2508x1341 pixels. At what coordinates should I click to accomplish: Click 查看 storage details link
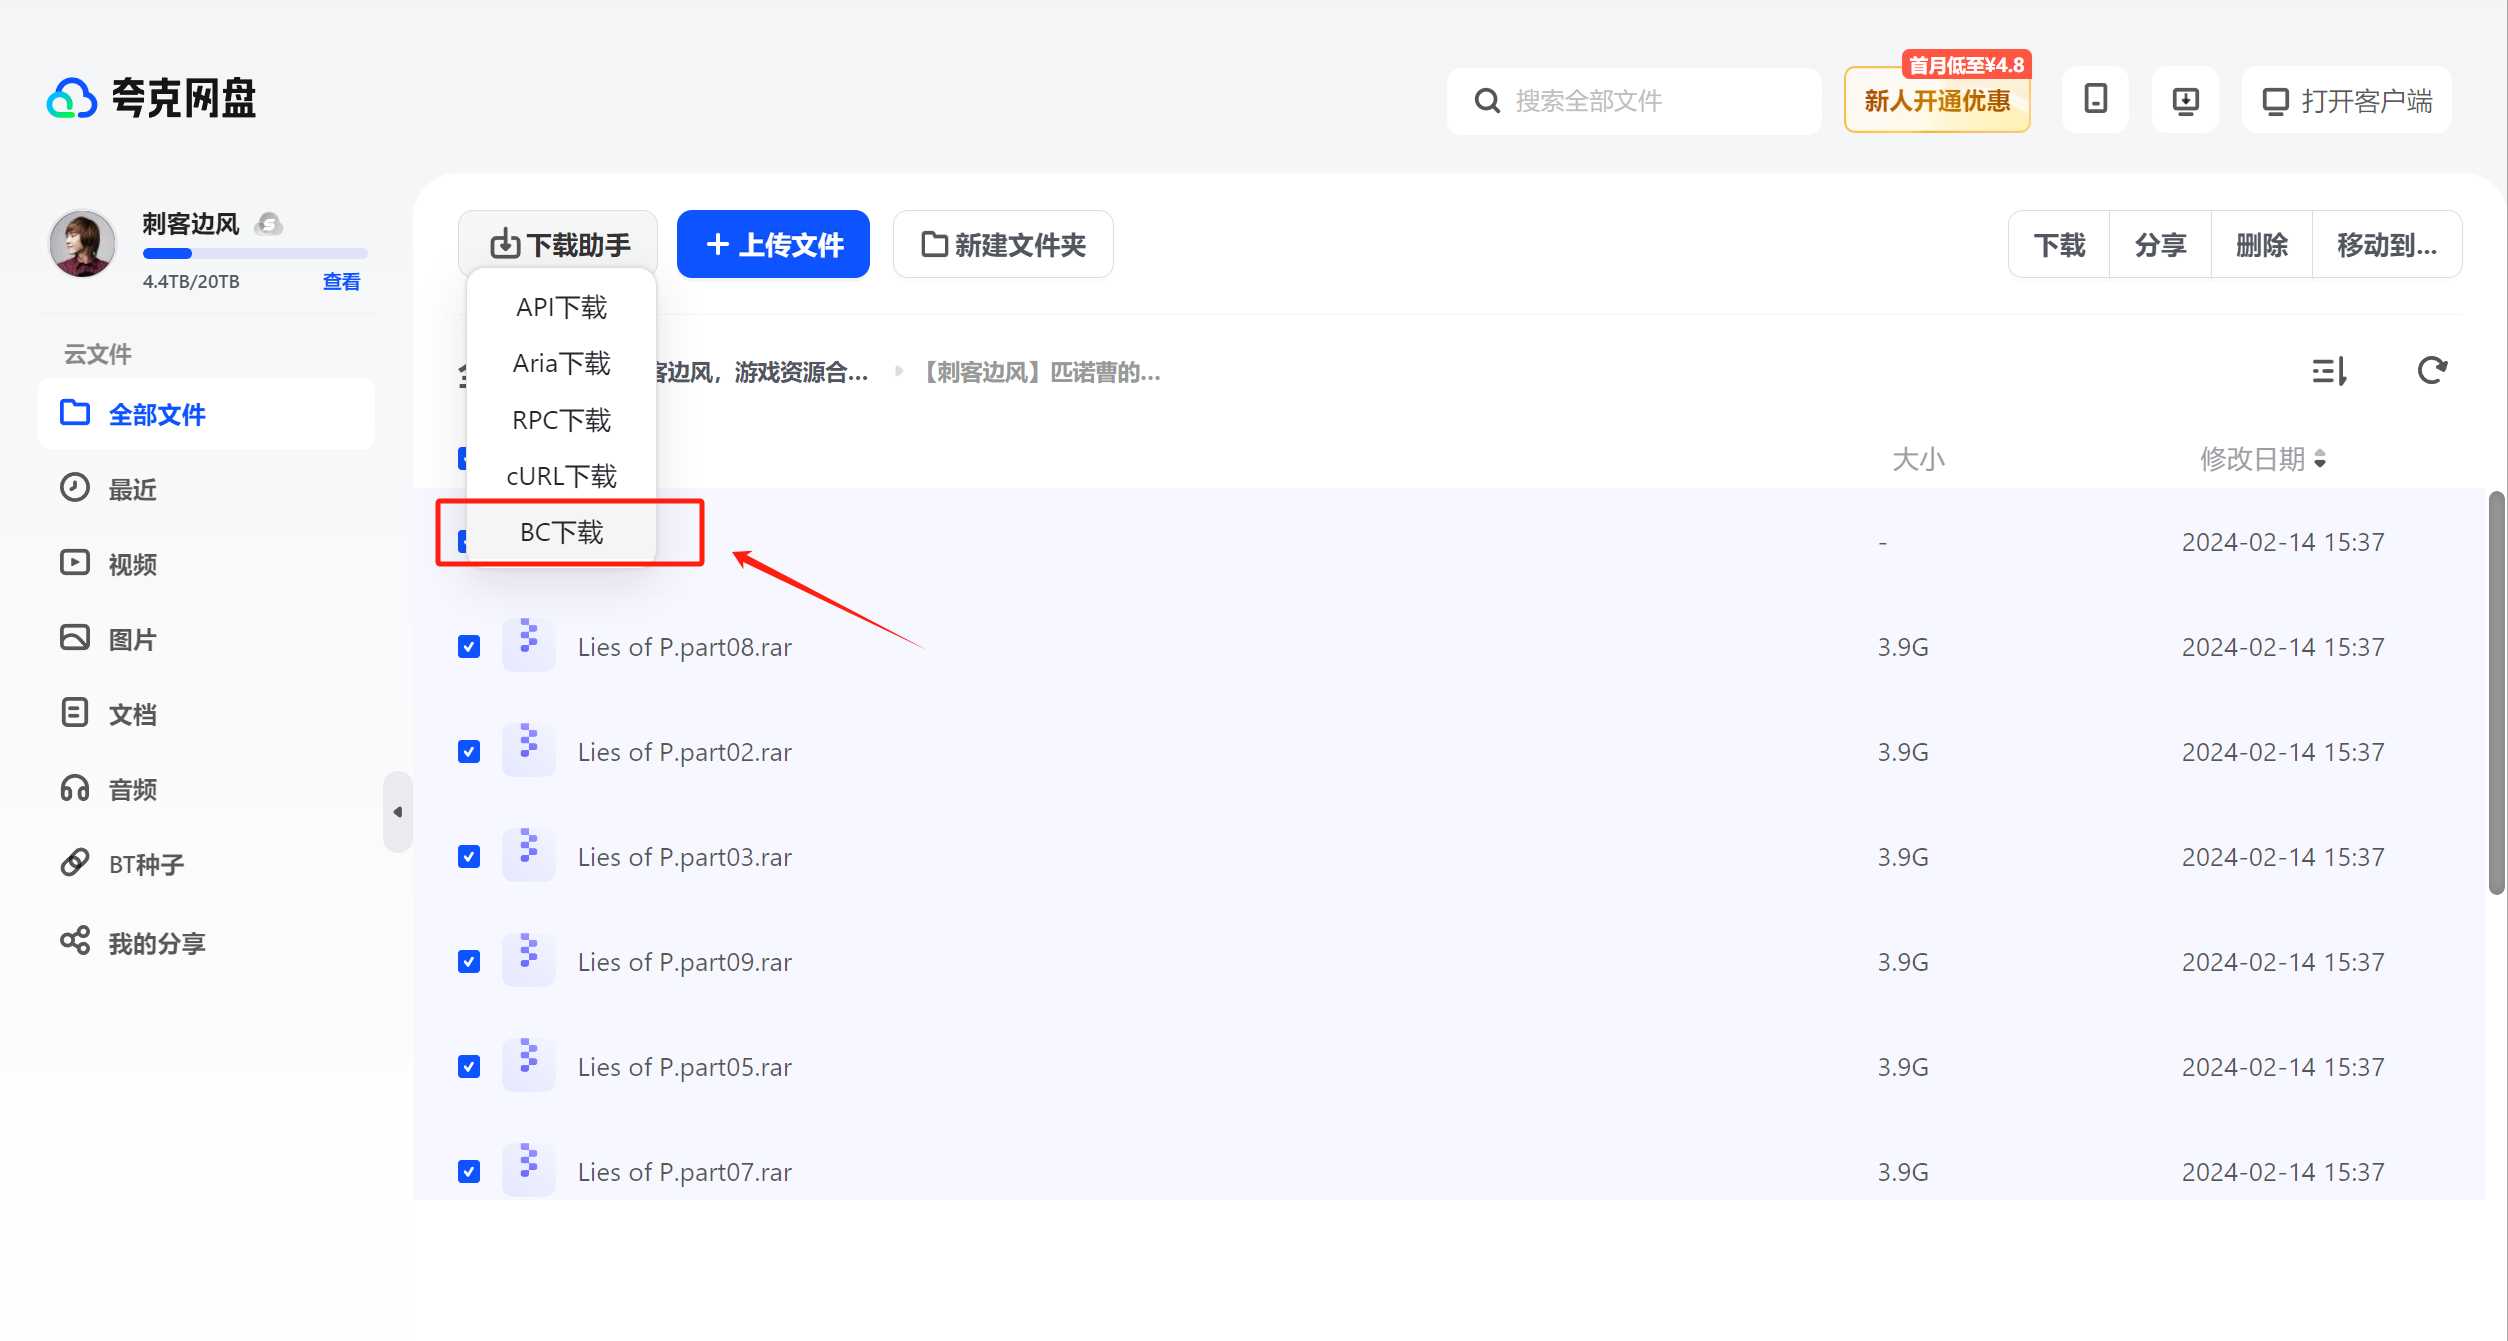tap(341, 282)
